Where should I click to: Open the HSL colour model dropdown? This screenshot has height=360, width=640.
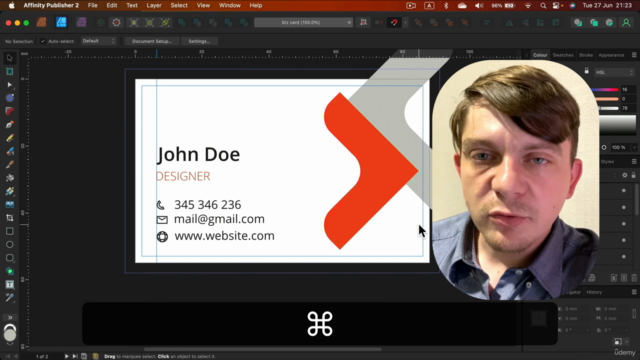click(614, 72)
